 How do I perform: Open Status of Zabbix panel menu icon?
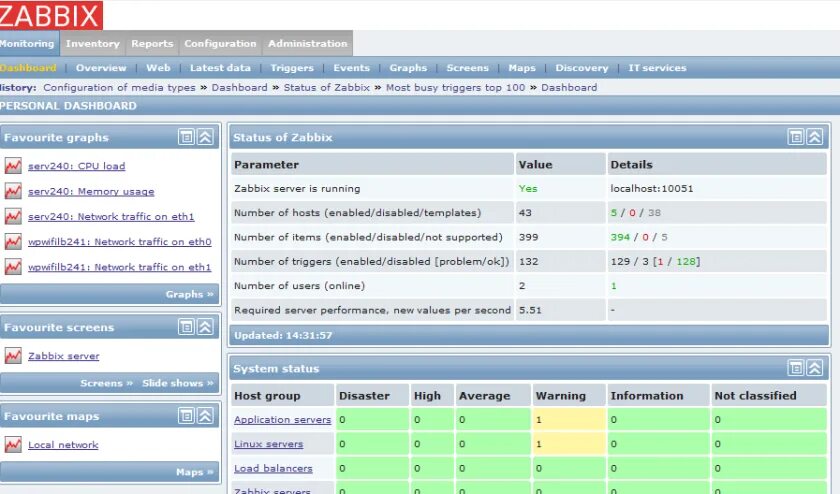tap(796, 137)
